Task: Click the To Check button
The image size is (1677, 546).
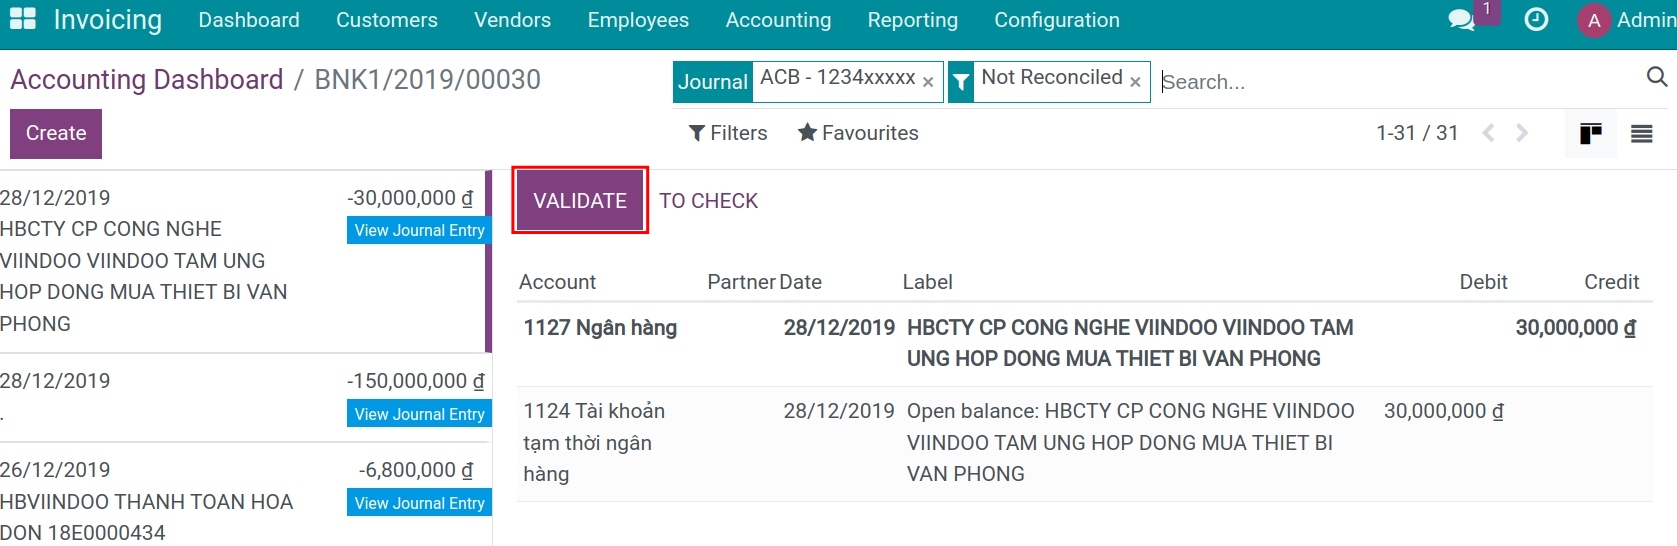Action: pos(708,201)
